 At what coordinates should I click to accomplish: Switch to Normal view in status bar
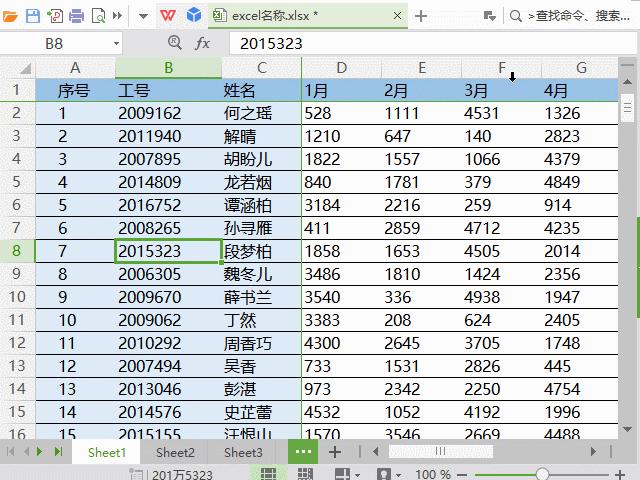tap(268, 474)
